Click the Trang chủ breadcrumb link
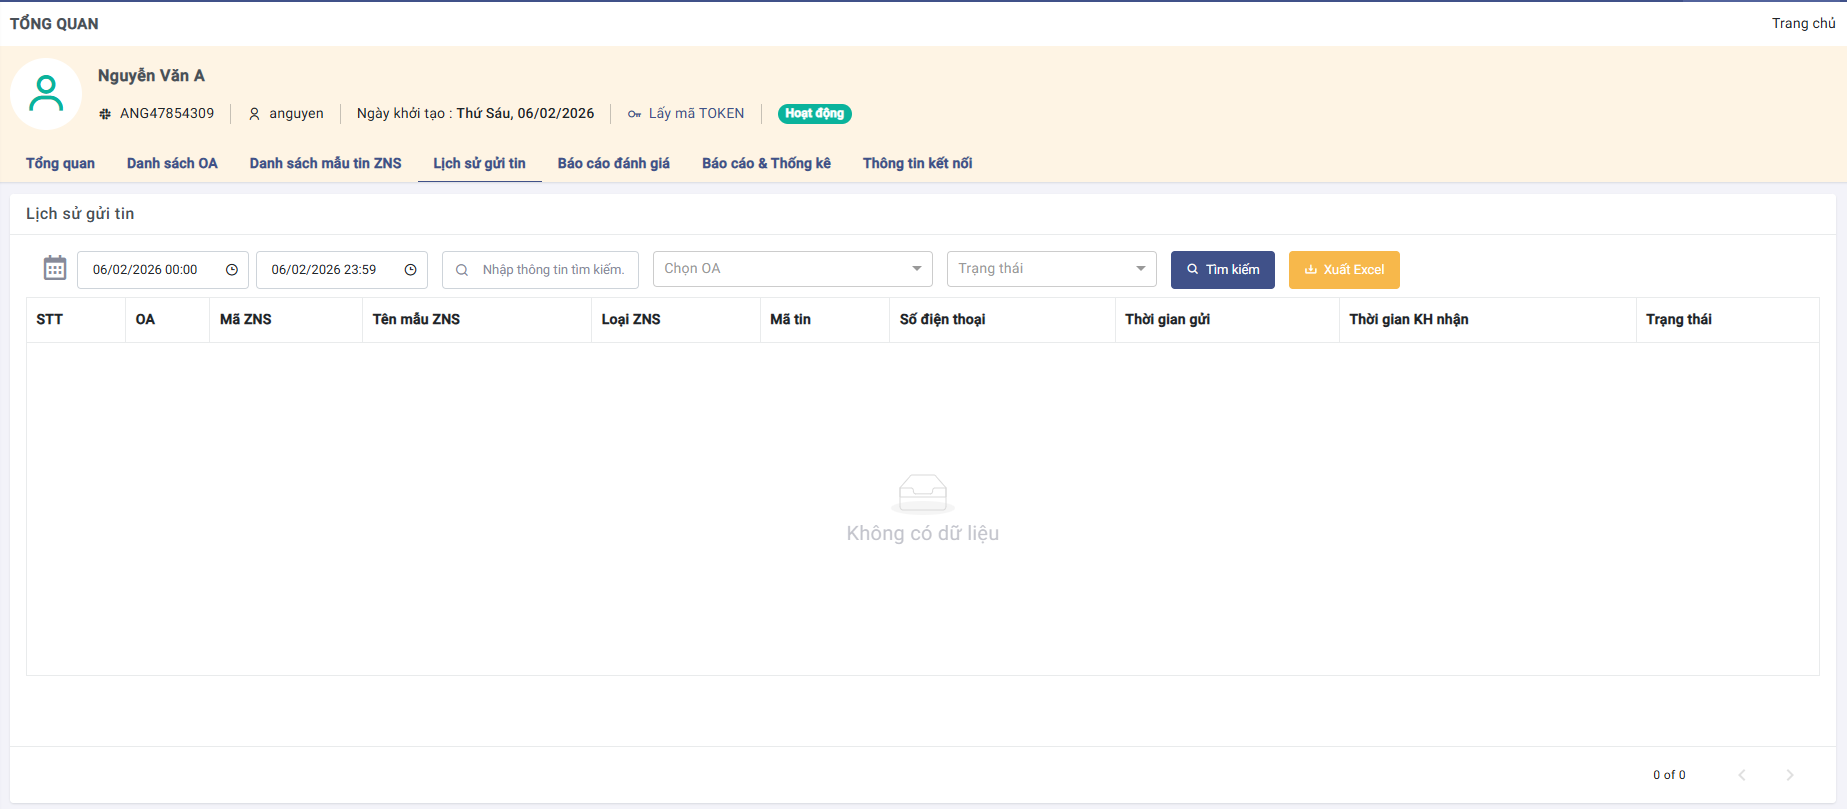 1803,23
